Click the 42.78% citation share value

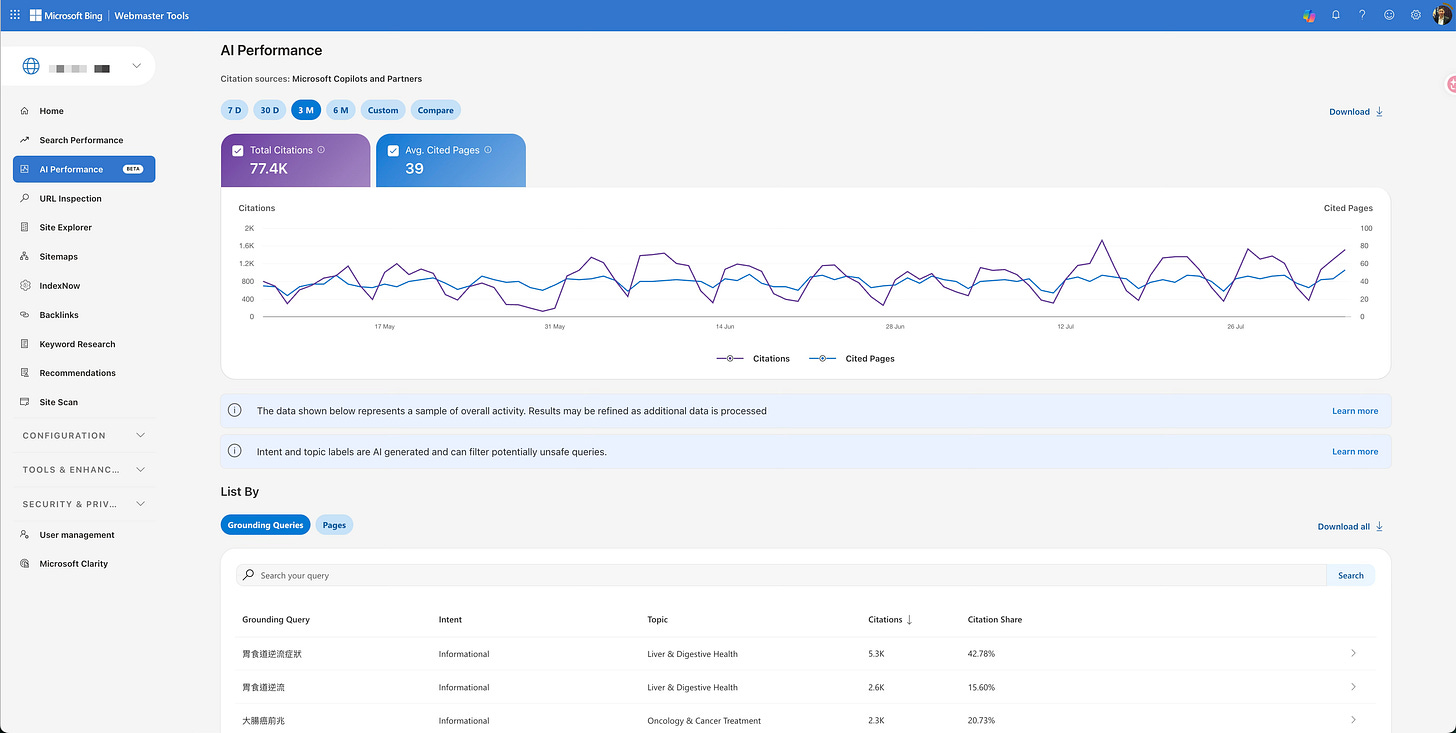pos(981,654)
